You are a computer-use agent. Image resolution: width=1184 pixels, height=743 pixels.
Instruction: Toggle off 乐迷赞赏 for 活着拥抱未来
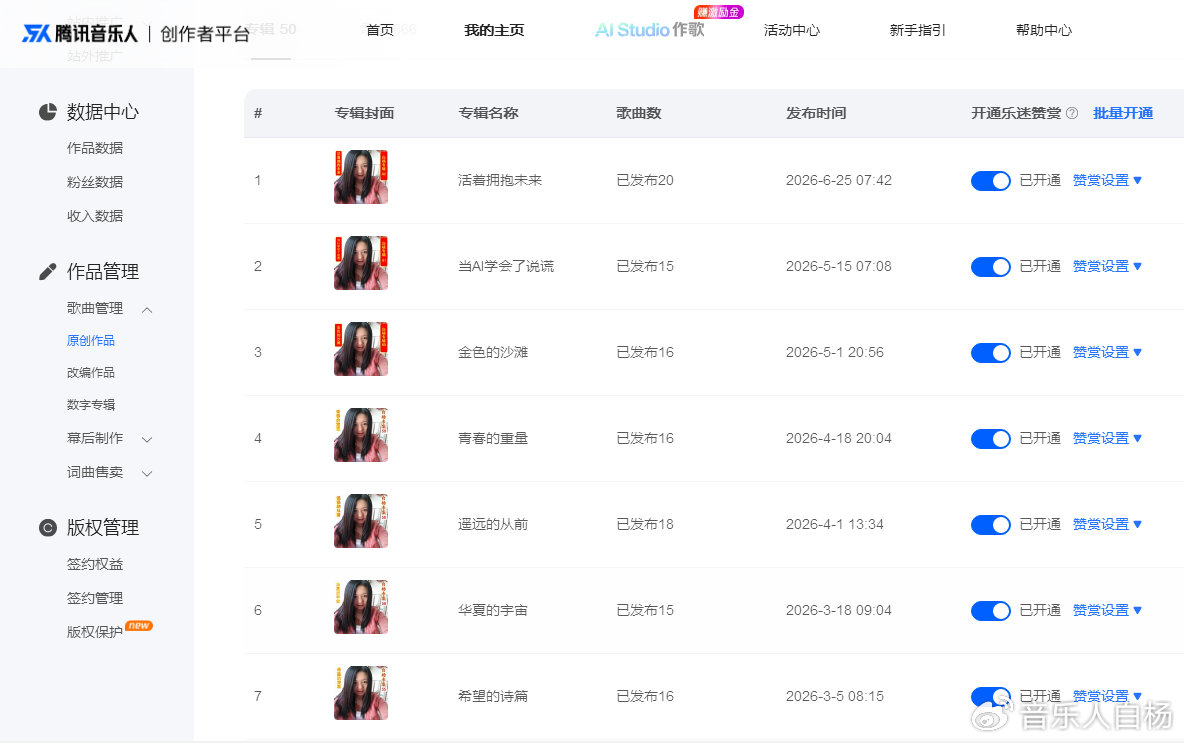[x=990, y=180]
